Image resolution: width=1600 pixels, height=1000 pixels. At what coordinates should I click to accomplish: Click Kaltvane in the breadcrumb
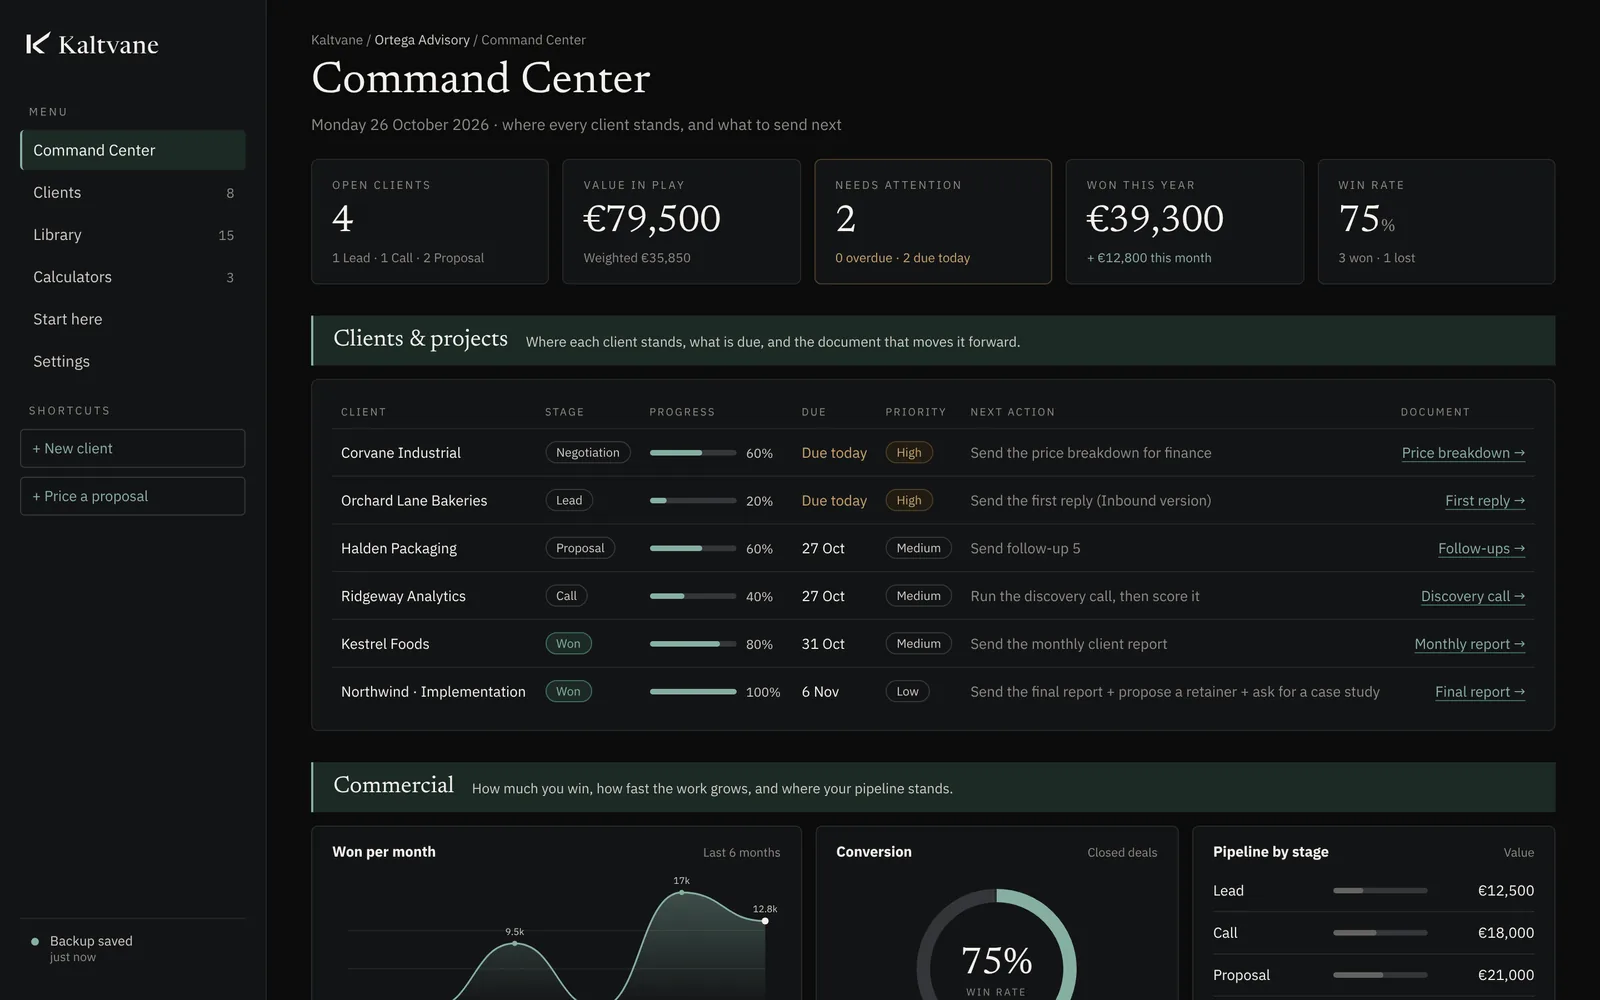(337, 40)
